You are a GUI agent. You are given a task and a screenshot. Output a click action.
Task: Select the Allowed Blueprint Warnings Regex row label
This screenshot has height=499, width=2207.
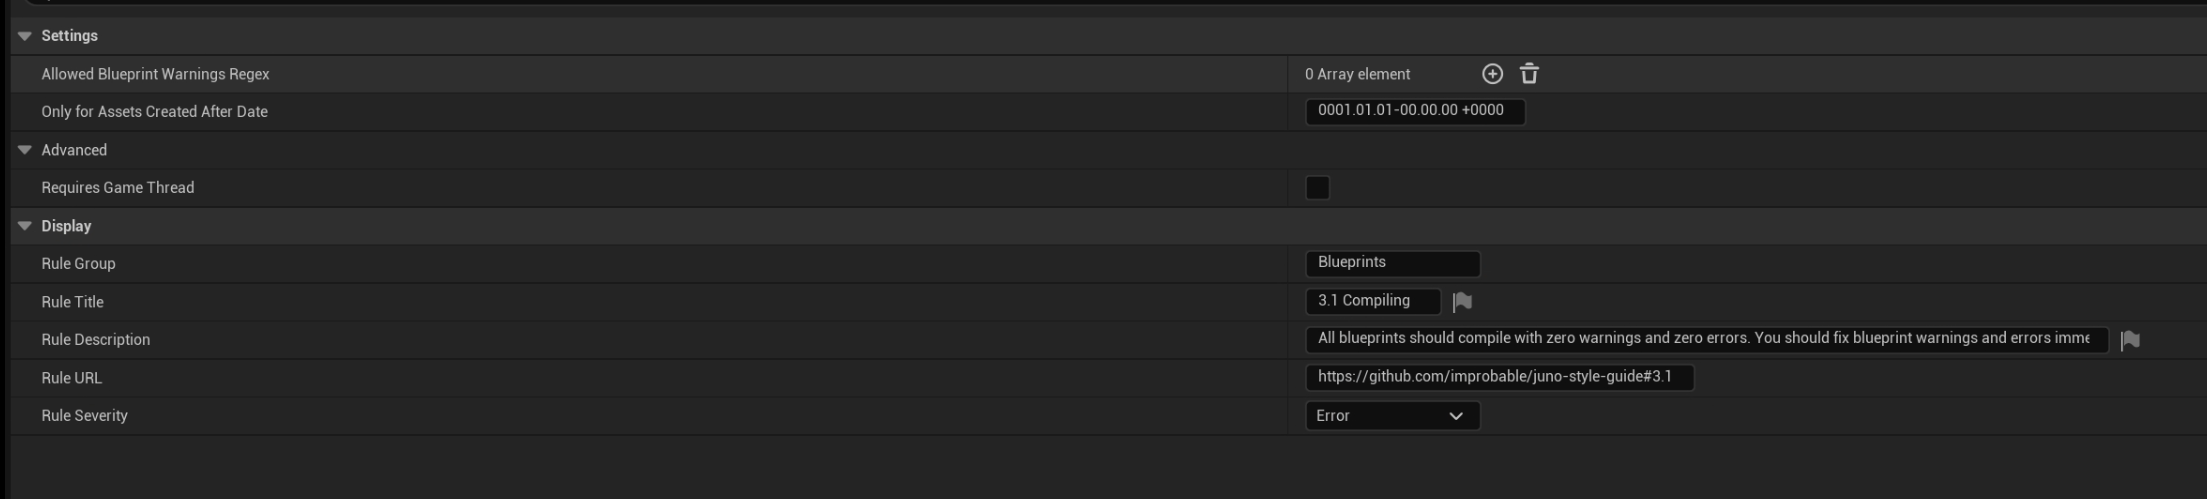[155, 74]
